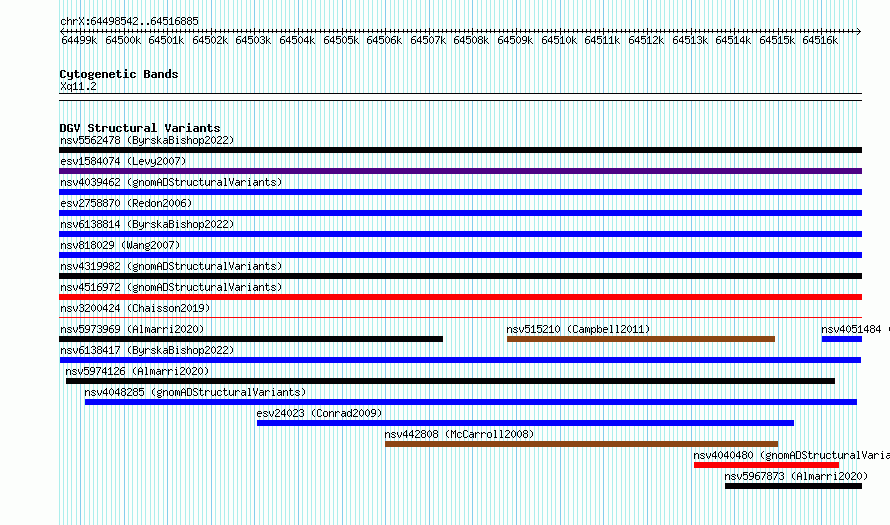Open the nsv4051484 variant label

pyautogui.click(x=851, y=329)
